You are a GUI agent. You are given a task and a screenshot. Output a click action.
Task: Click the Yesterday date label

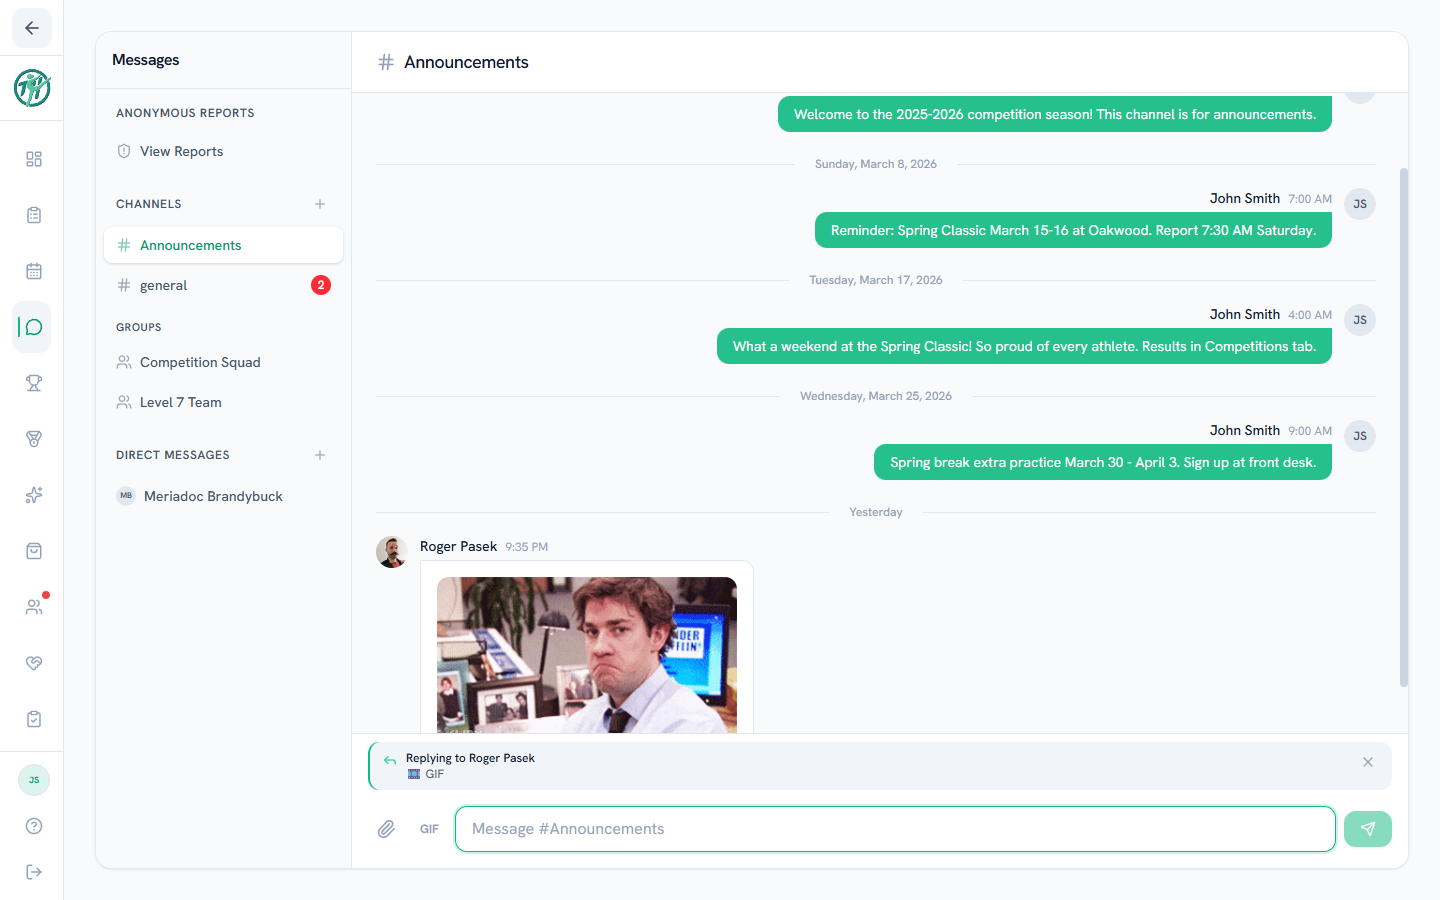[876, 512]
